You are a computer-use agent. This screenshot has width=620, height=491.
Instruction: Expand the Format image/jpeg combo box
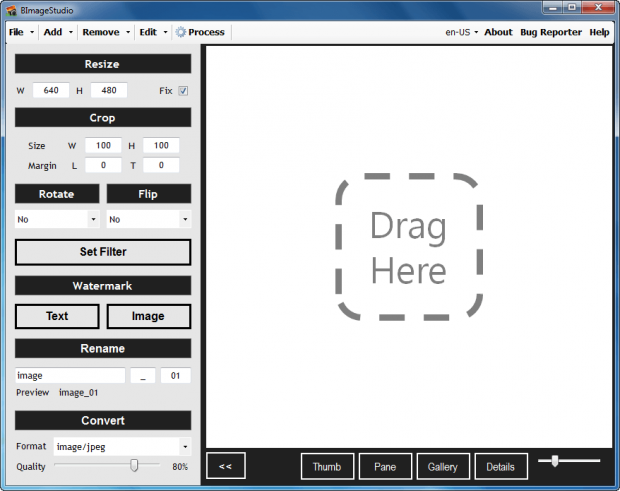pyautogui.click(x=121, y=447)
